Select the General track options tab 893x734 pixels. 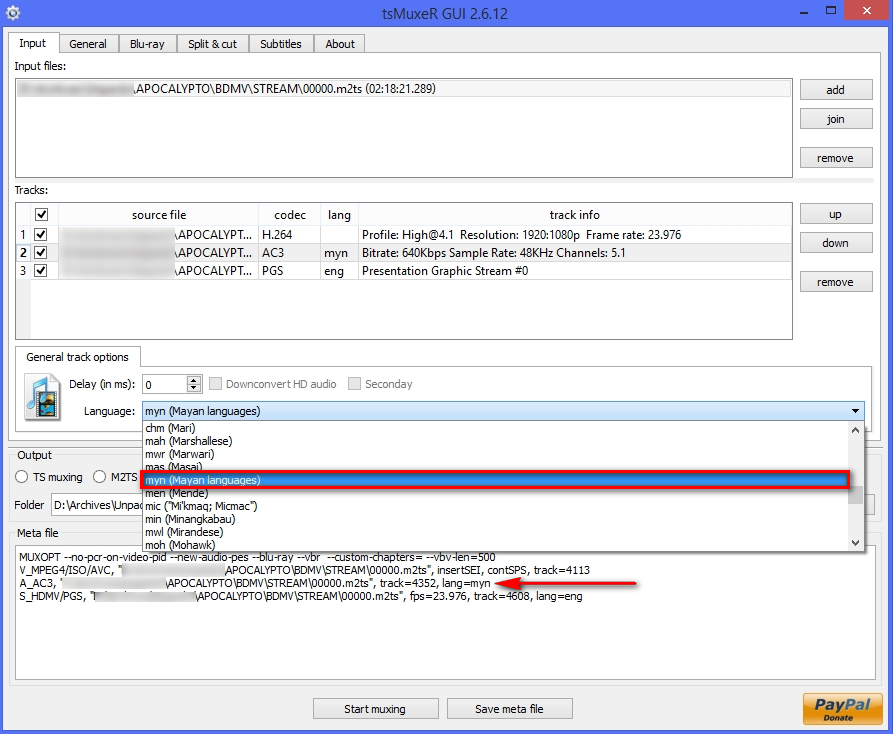[x=77, y=357]
